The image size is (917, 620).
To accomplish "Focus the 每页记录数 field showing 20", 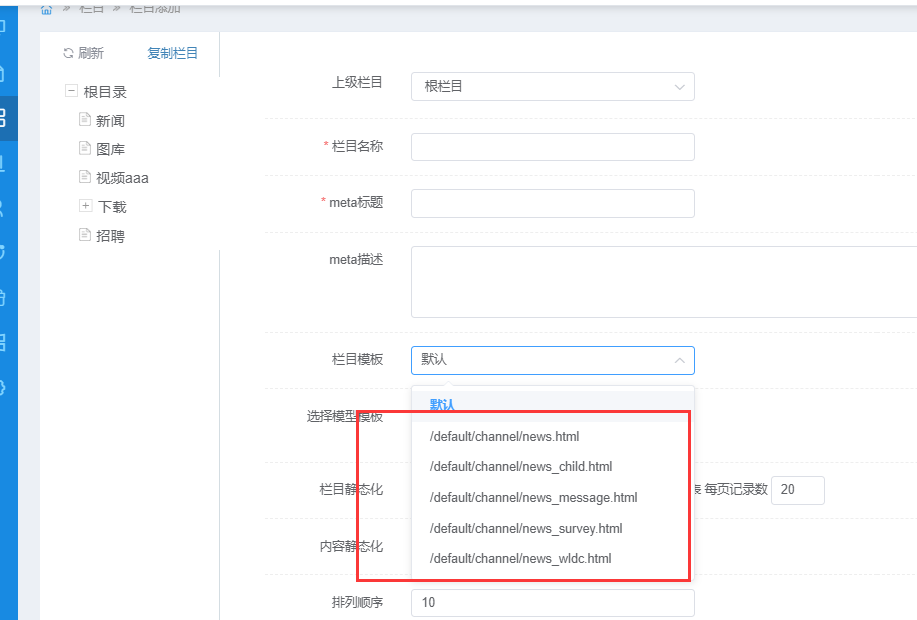I will [x=798, y=490].
